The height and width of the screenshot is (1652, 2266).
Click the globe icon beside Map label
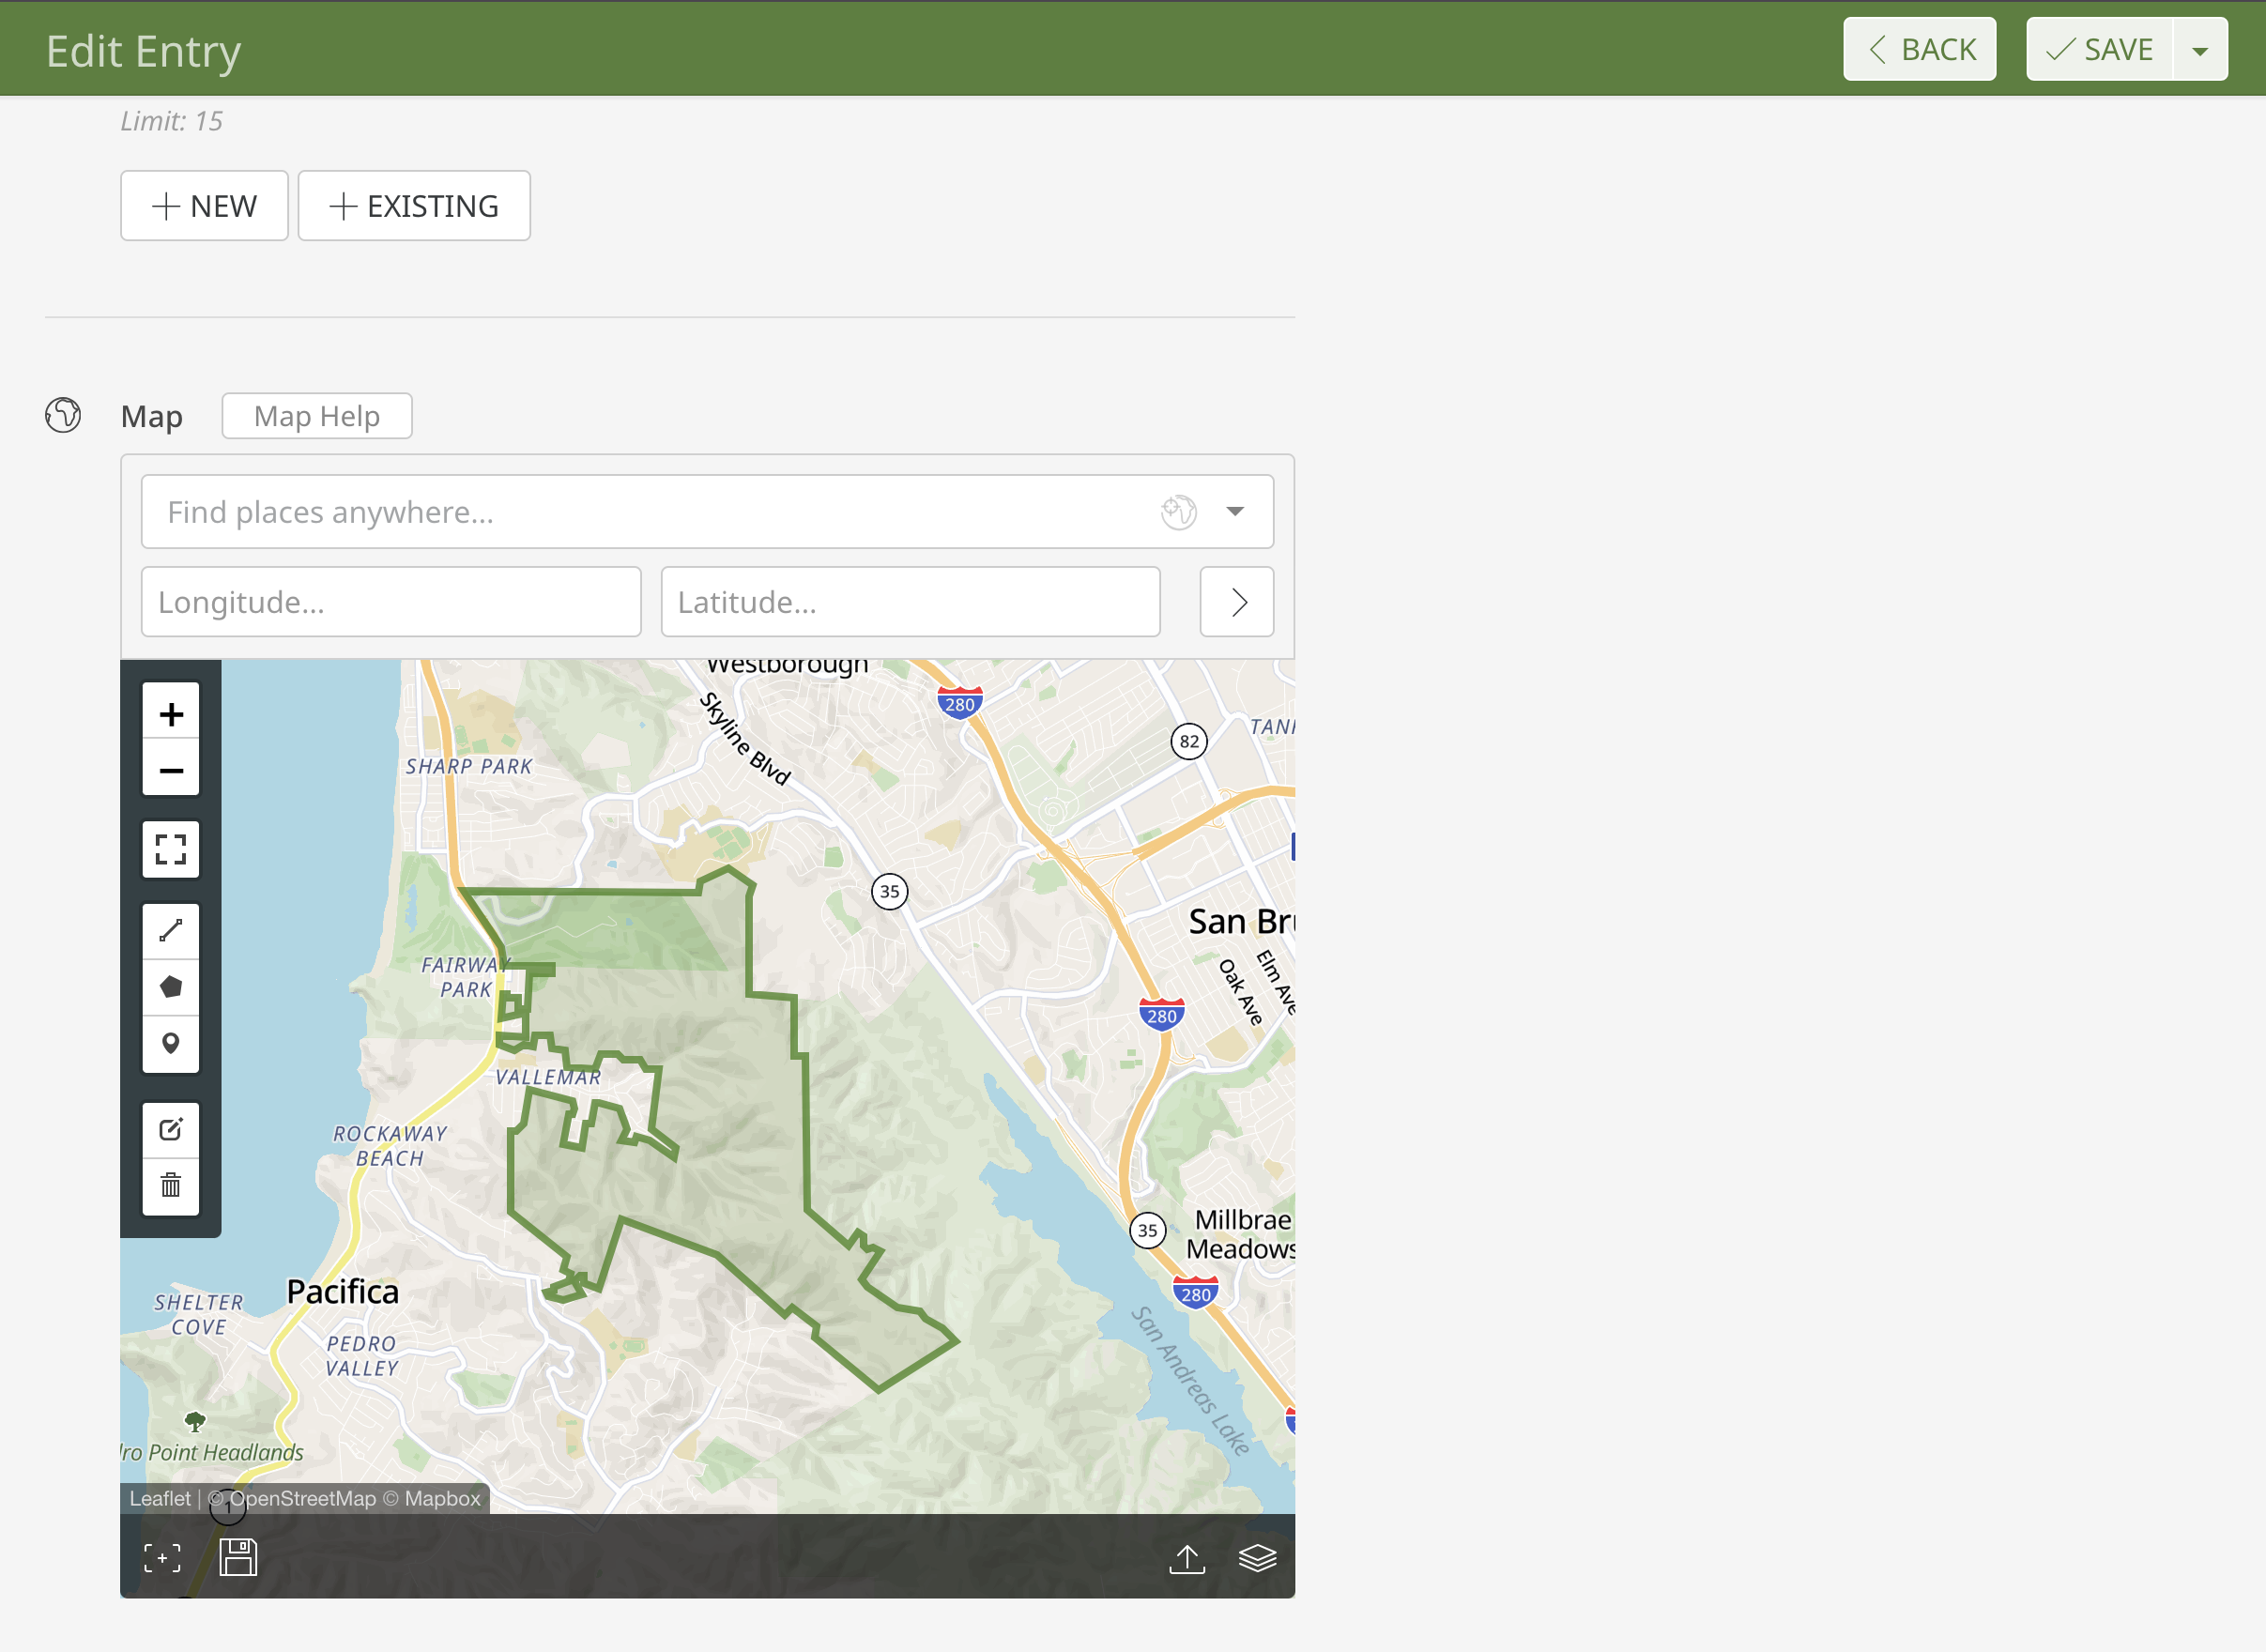coord(63,415)
